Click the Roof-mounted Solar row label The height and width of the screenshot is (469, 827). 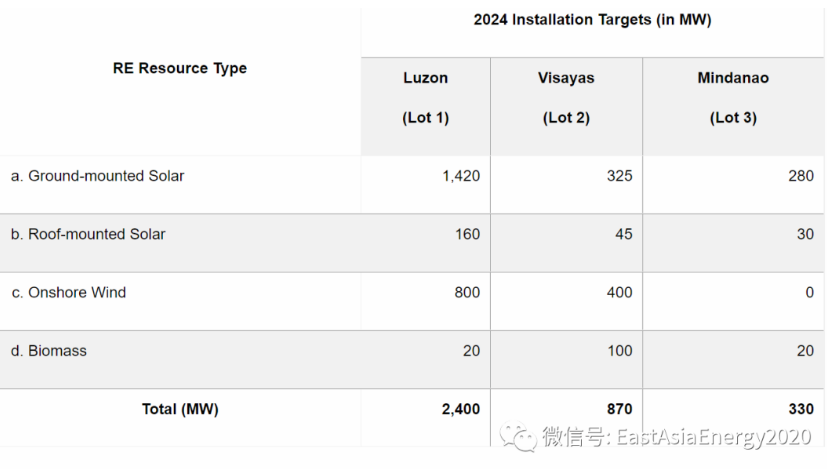(88, 234)
